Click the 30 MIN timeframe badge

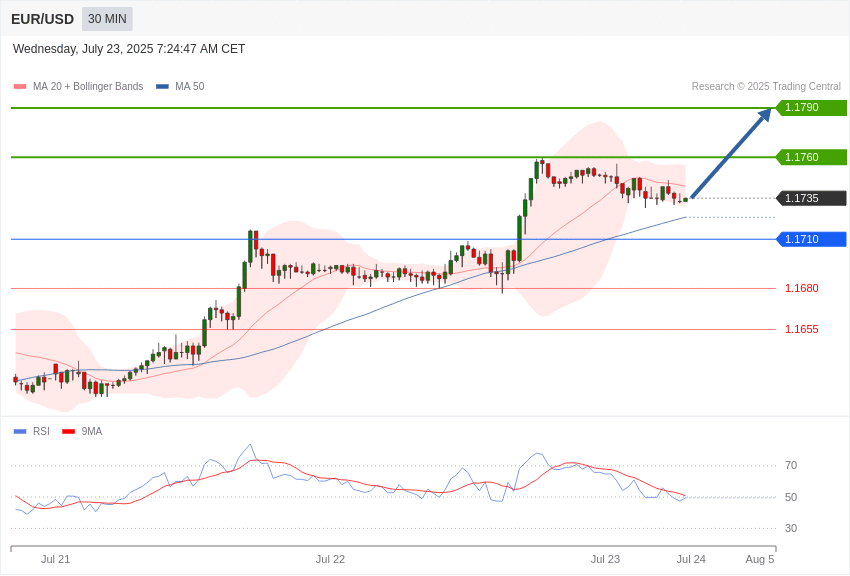point(107,19)
